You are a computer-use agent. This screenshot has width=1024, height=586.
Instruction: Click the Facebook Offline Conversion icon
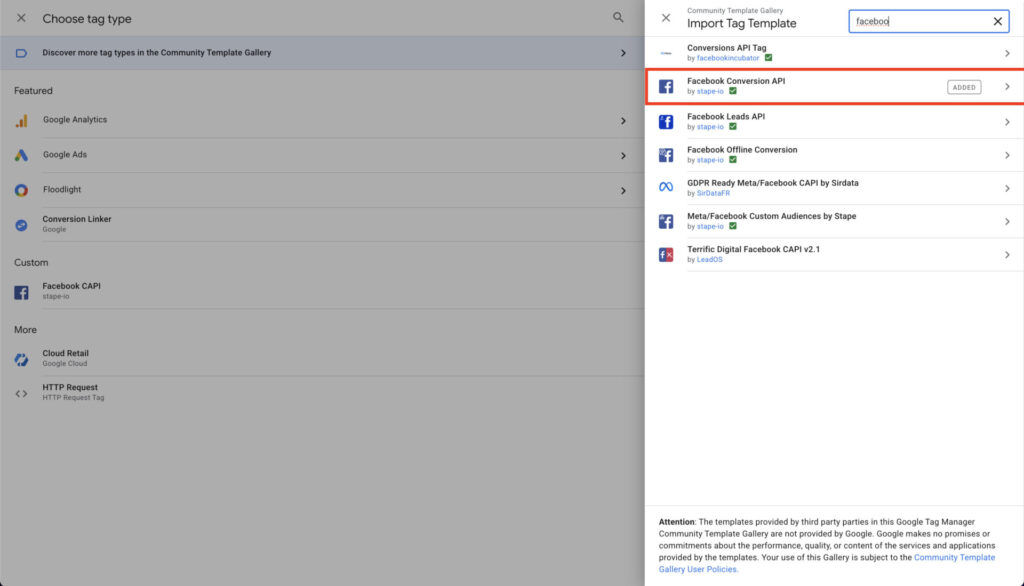click(x=666, y=155)
